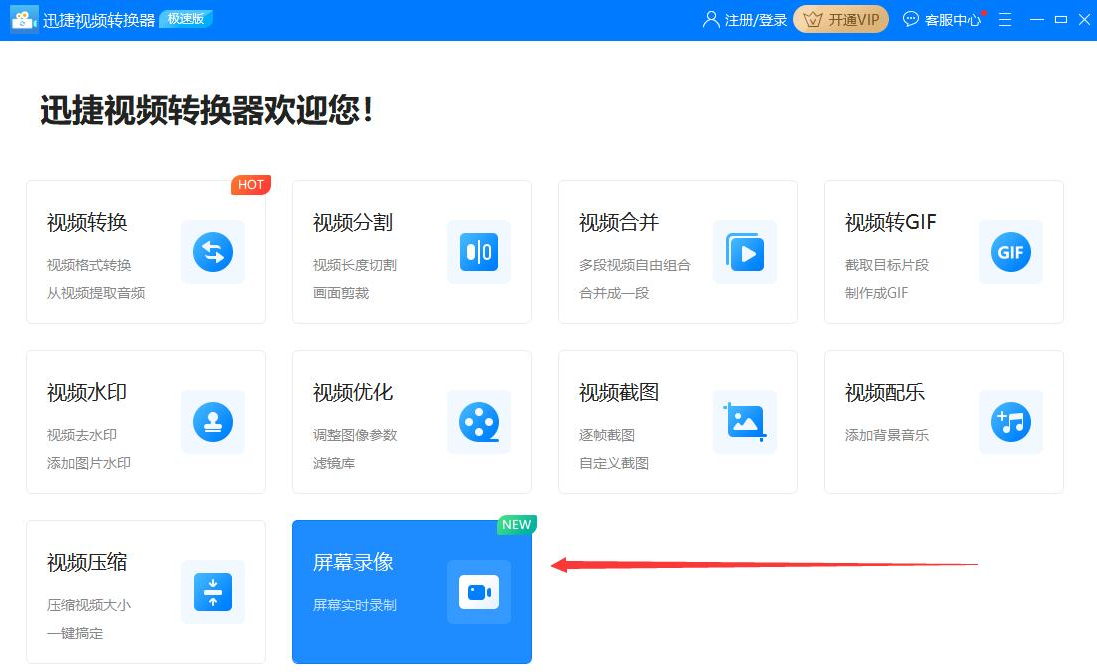This screenshot has width=1097, height=672.
Task: Click the text 一键搞定
Action: (x=75, y=633)
